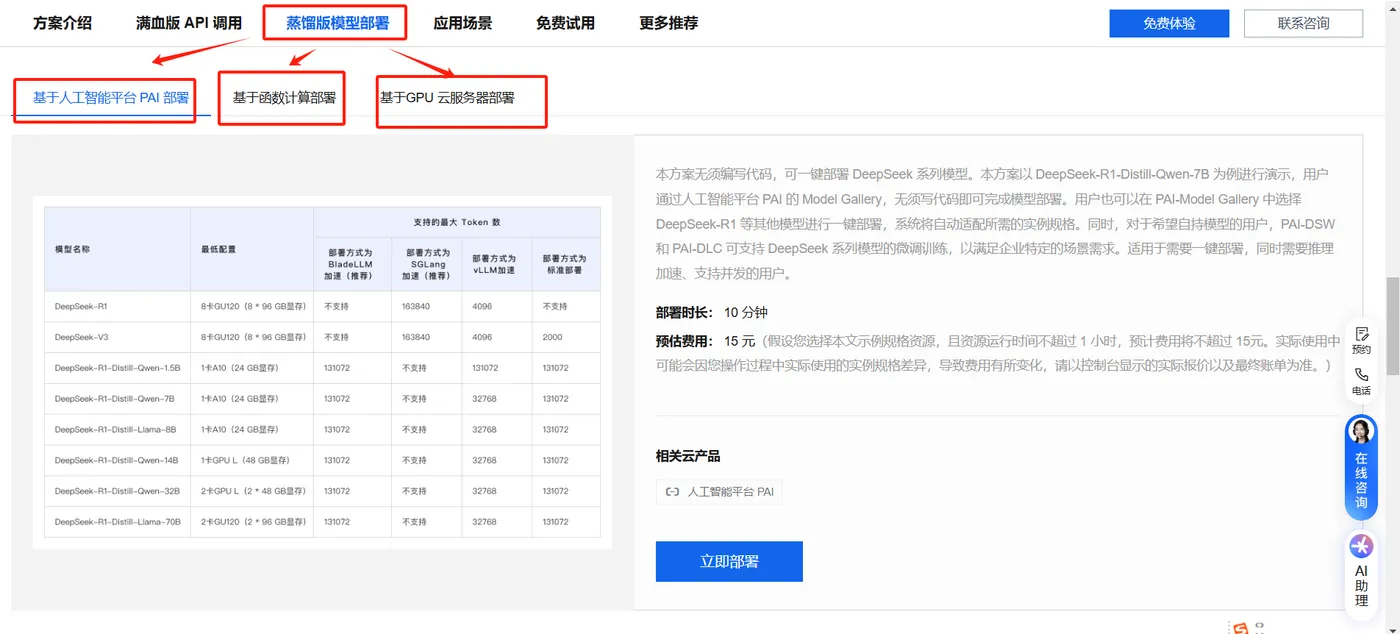
Task: Click the blue 免费体验 button
Action: point(1169,23)
